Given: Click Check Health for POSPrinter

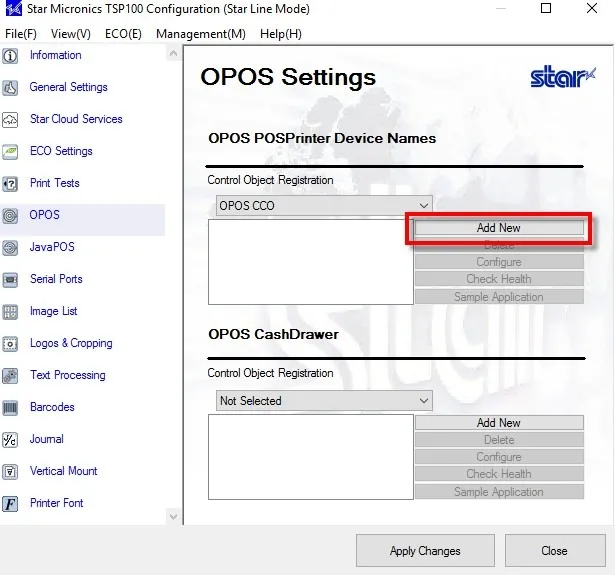Looking at the screenshot, I should tap(499, 279).
